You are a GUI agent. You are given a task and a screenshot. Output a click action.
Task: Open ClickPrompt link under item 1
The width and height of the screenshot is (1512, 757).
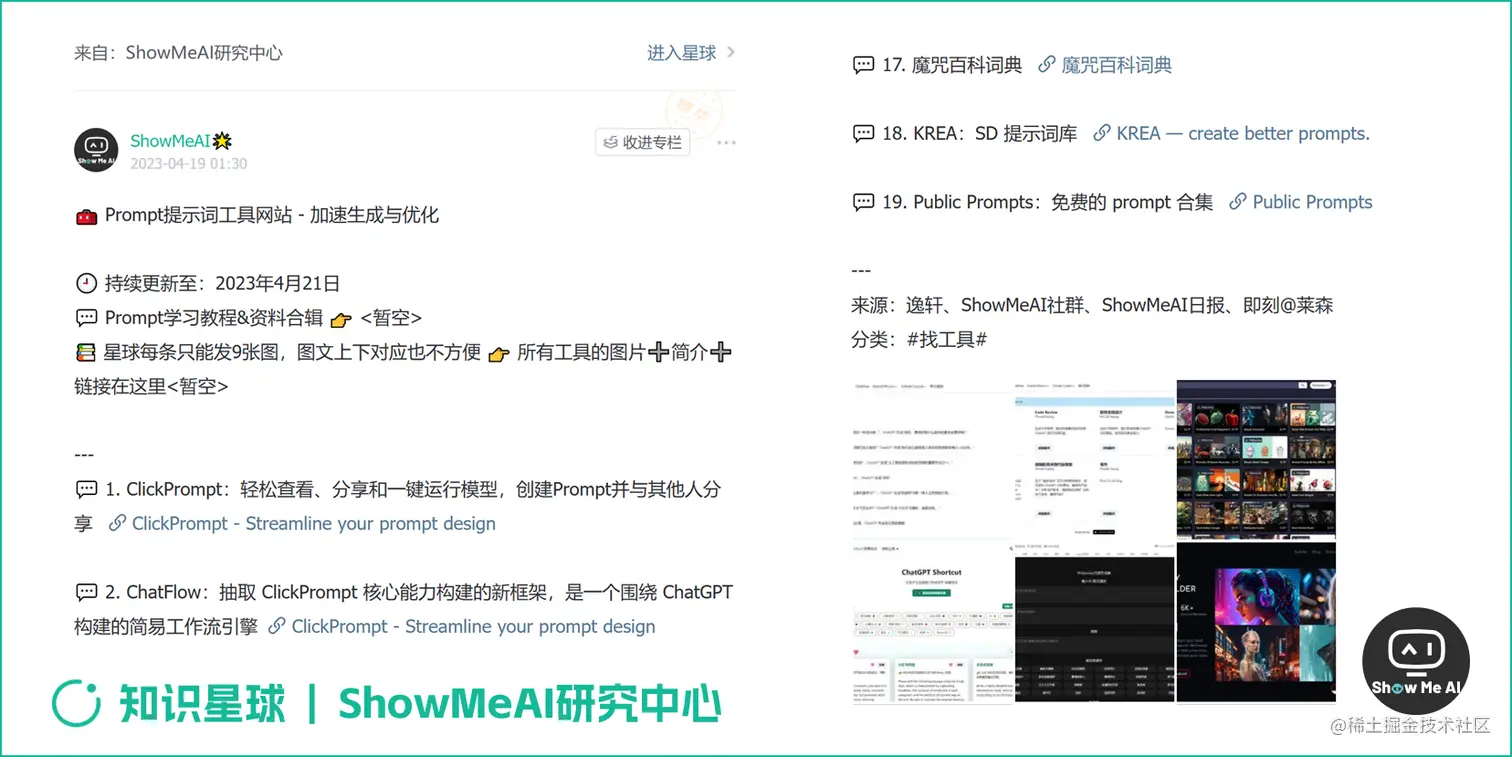pyautogui.click(x=313, y=523)
